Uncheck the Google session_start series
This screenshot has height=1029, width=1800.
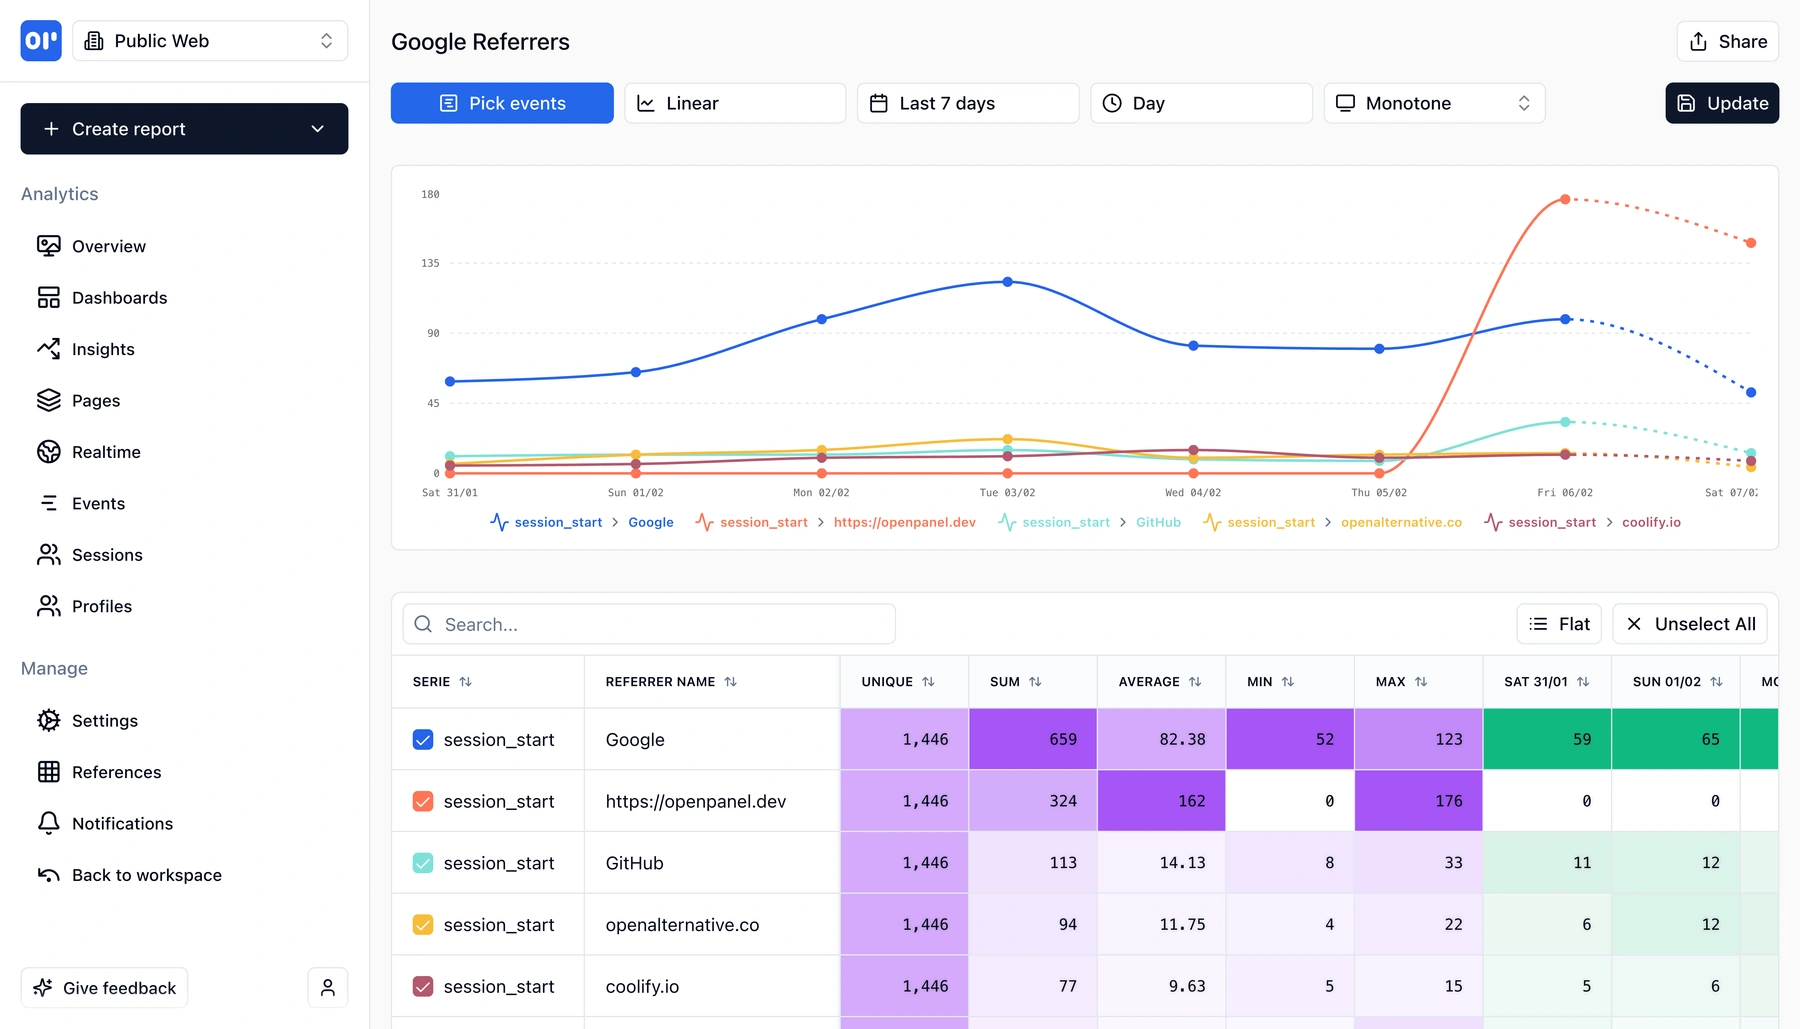coord(422,739)
